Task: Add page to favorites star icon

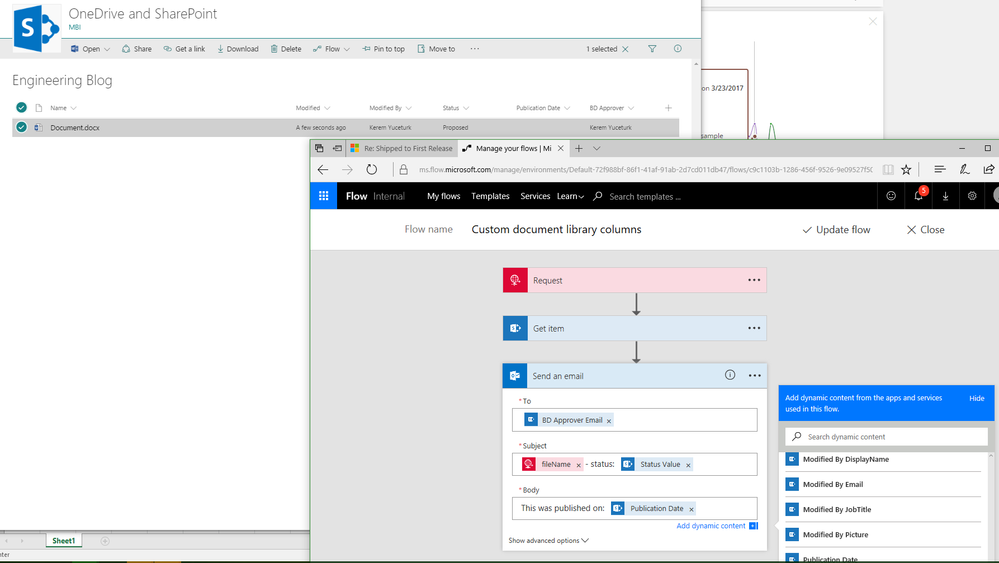Action: coord(906,169)
